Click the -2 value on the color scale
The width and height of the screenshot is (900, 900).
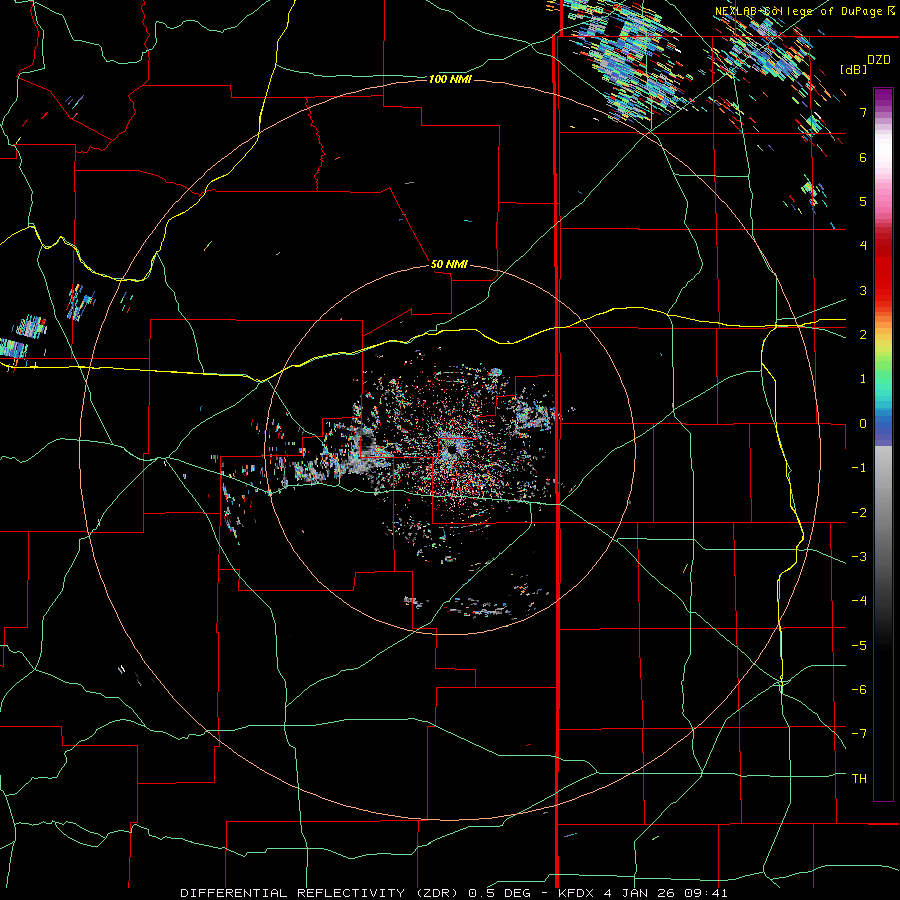point(859,513)
